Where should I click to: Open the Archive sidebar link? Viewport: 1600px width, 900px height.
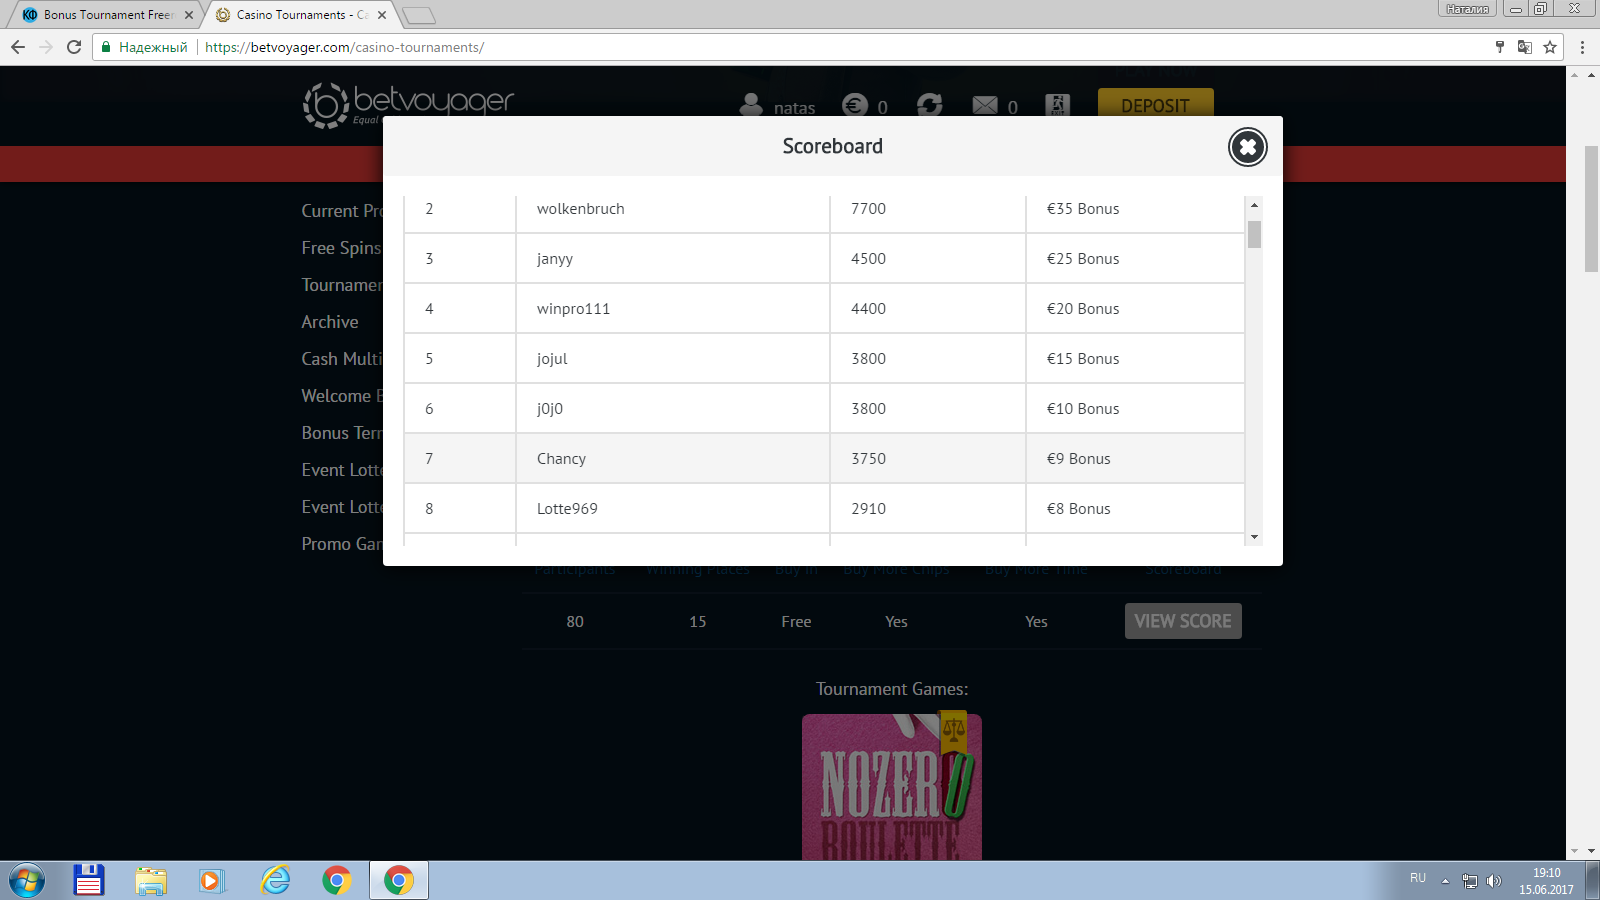click(330, 322)
